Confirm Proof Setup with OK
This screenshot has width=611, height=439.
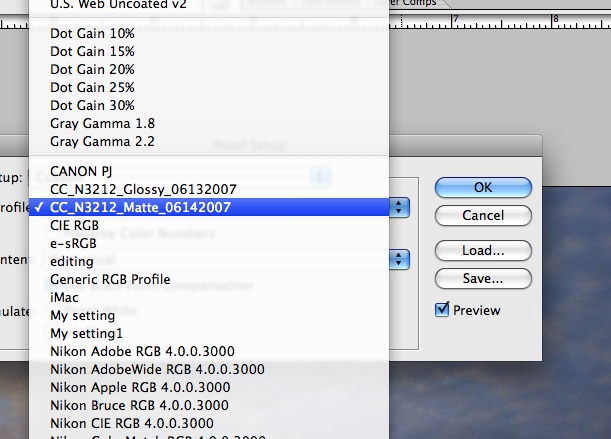tap(483, 187)
